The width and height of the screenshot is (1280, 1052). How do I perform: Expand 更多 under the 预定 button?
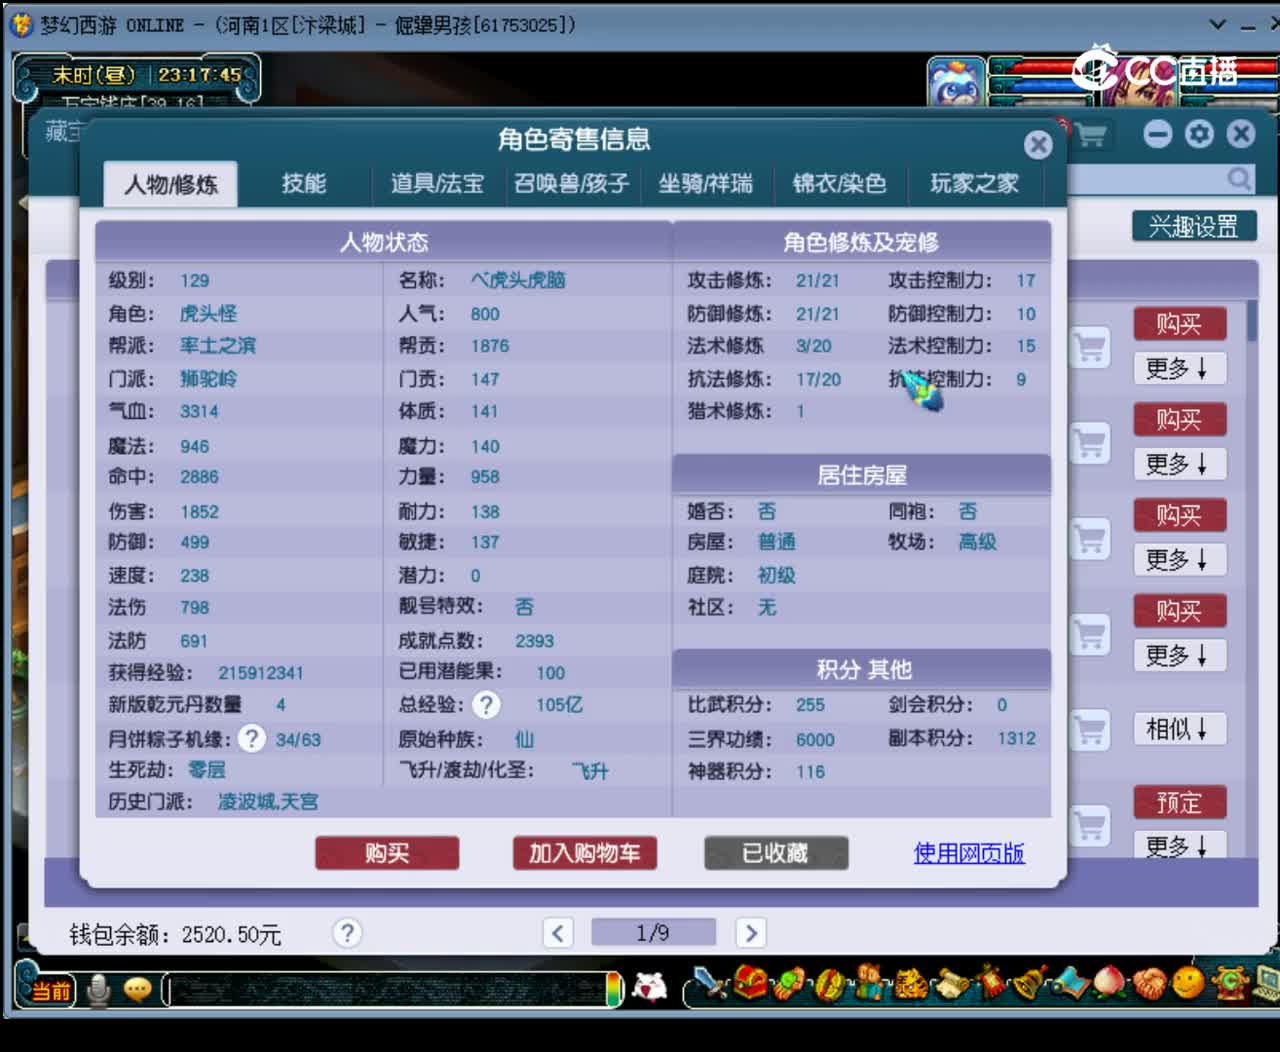point(1179,846)
